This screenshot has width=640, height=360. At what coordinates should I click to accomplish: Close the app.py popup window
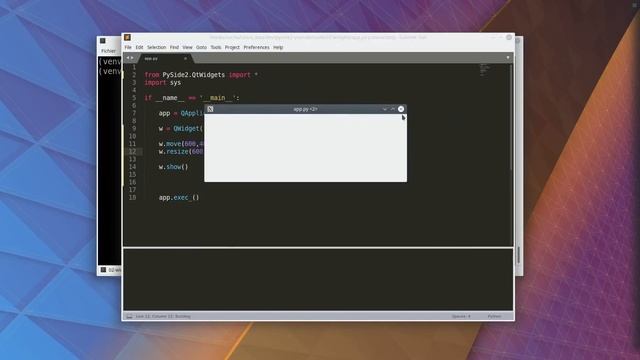(401, 109)
